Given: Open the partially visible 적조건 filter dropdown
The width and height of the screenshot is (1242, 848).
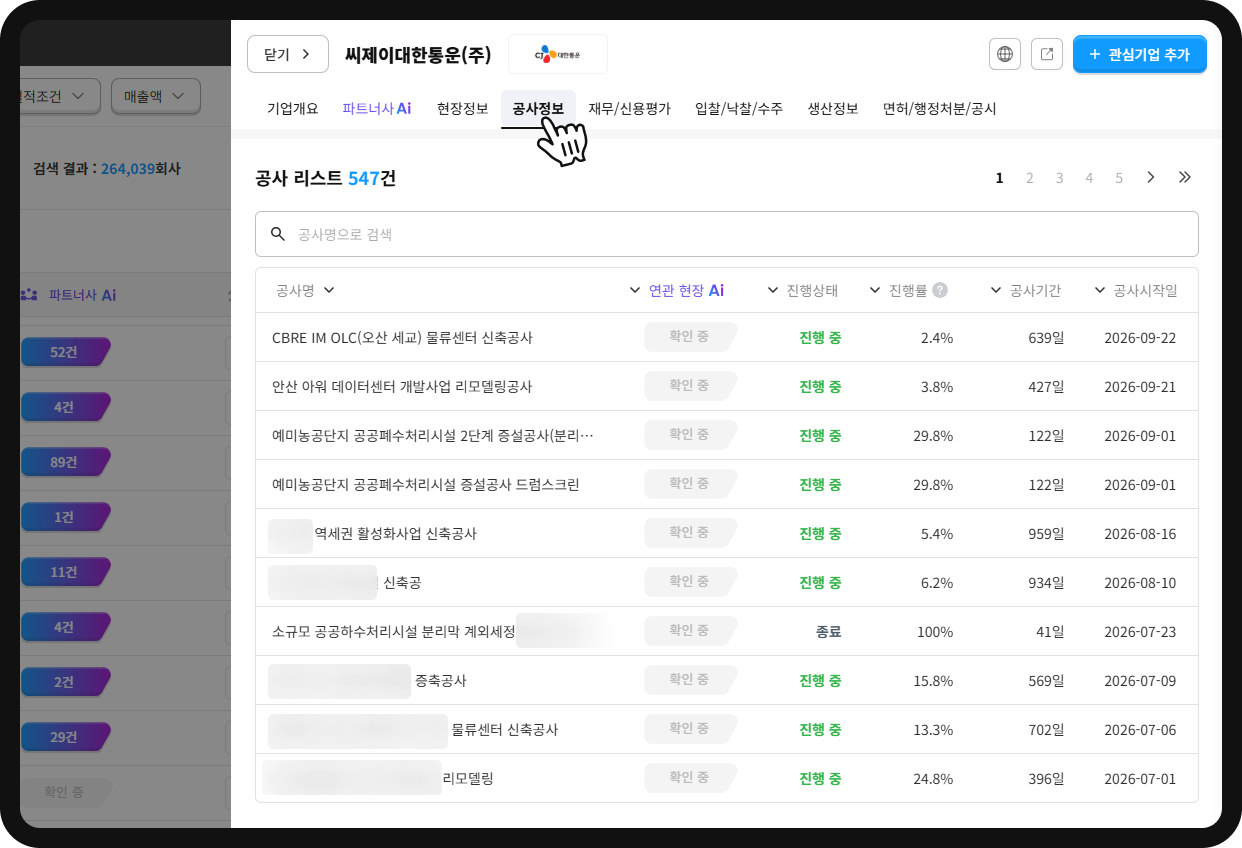Looking at the screenshot, I should pyautogui.click(x=60, y=96).
